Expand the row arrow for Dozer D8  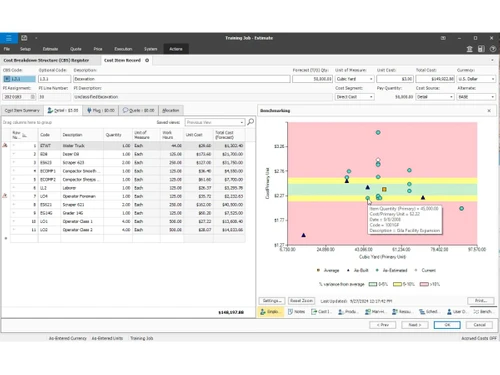point(14,154)
